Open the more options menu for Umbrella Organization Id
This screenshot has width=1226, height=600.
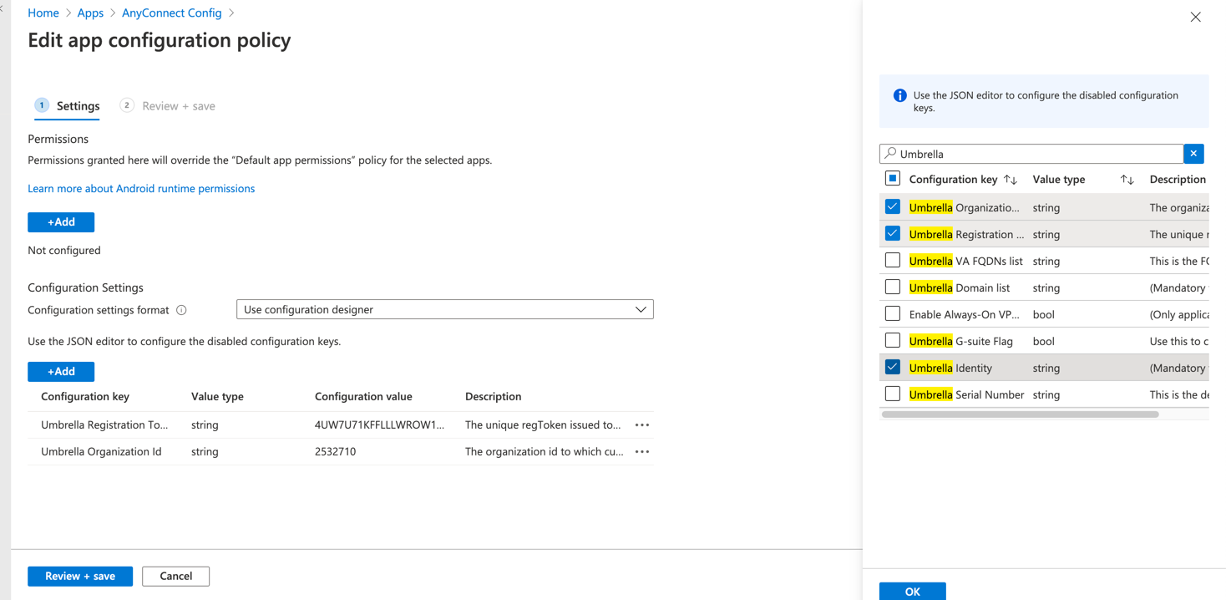pyautogui.click(x=642, y=452)
